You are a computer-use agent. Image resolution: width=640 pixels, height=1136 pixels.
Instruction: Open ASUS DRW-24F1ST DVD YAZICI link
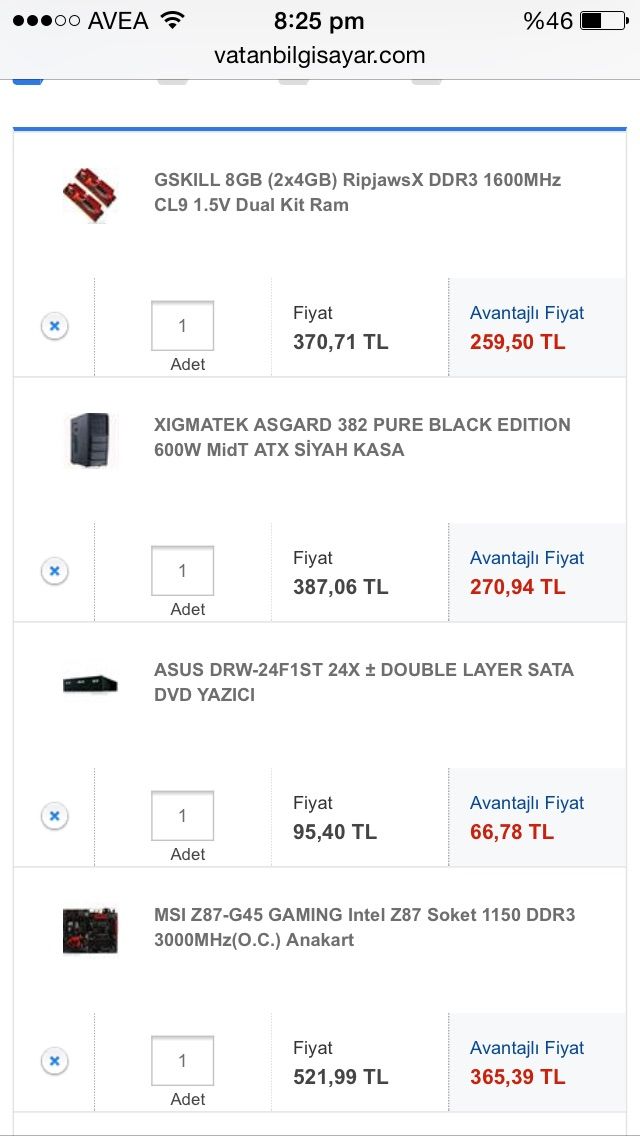pos(364,682)
